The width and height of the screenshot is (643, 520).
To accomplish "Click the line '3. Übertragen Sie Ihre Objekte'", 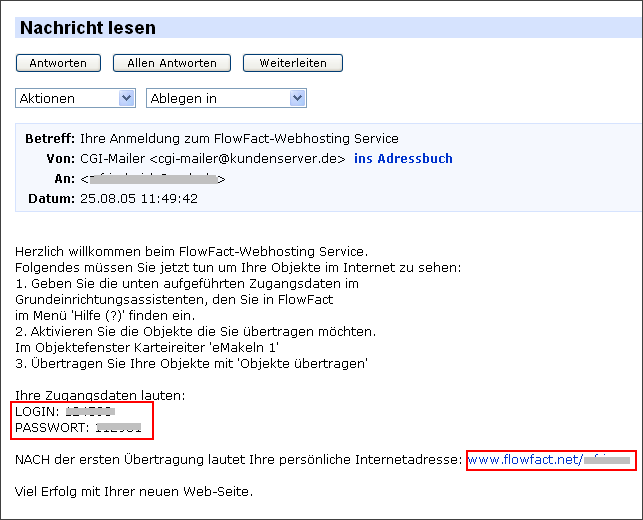I will (192, 364).
